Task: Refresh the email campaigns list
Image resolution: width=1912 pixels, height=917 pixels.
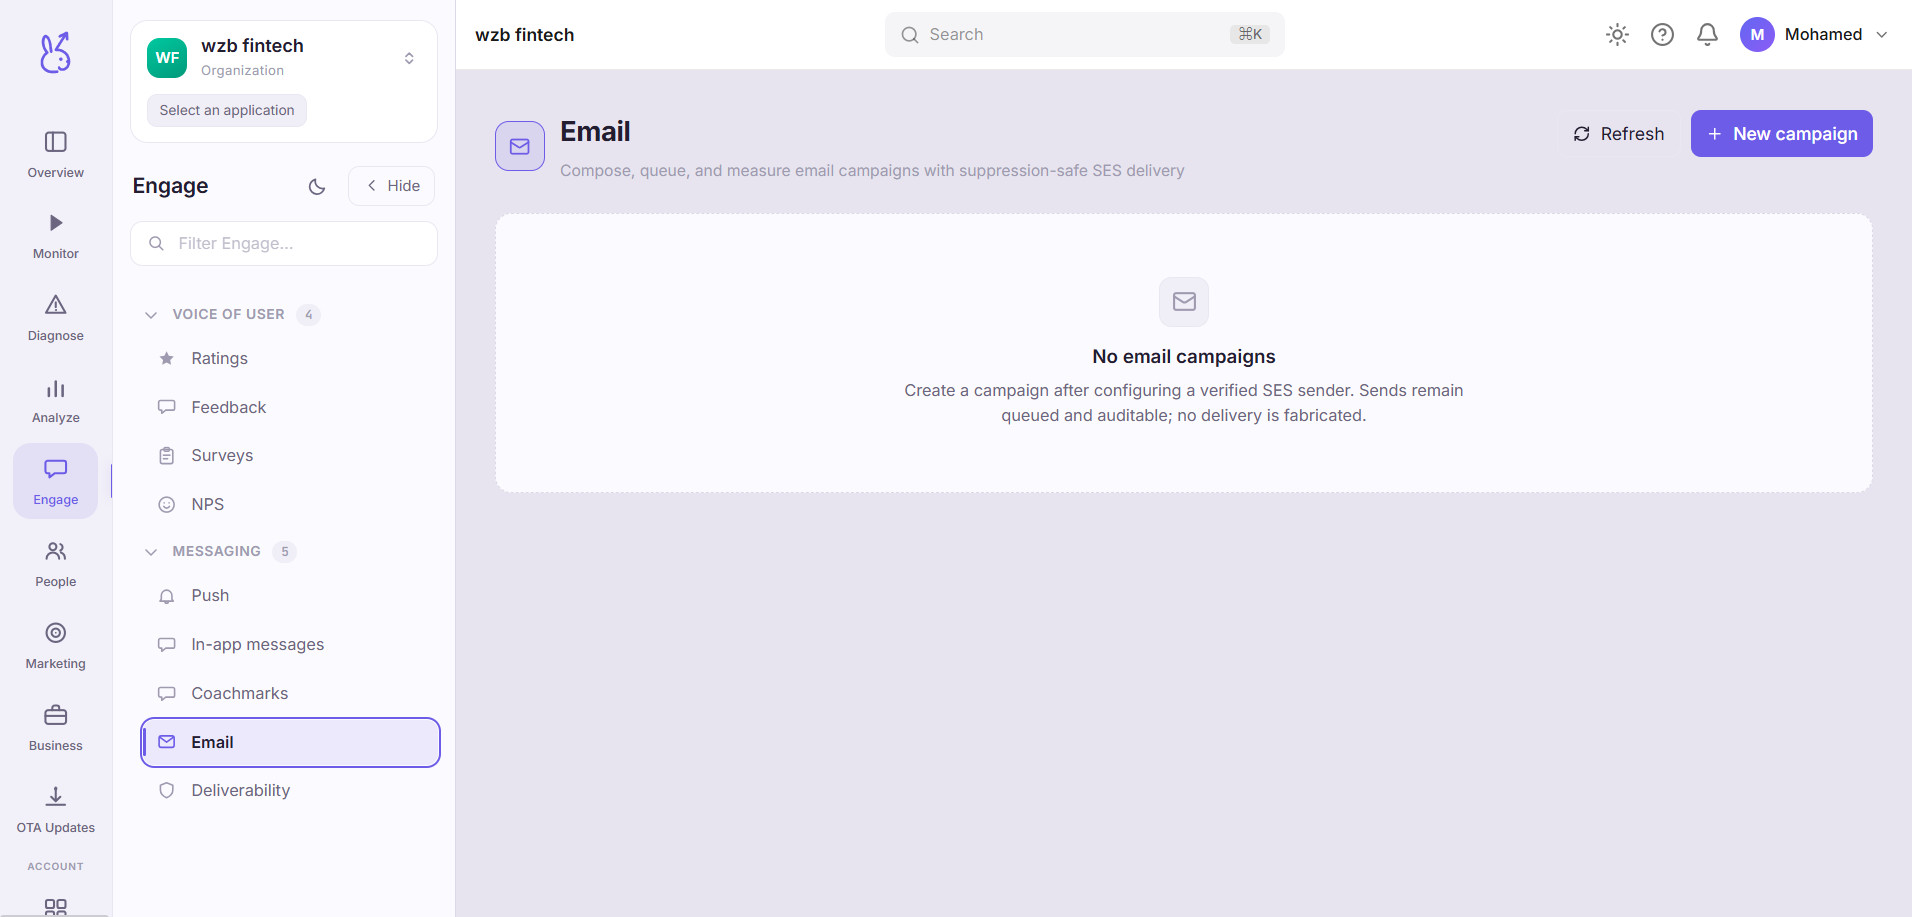Action: (1618, 134)
